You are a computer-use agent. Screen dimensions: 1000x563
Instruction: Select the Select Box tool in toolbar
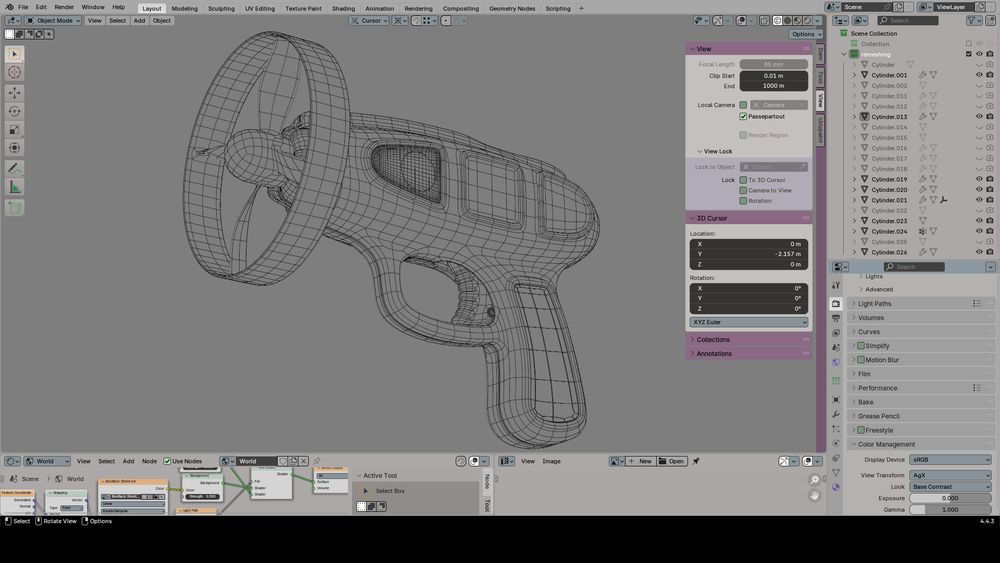point(14,54)
